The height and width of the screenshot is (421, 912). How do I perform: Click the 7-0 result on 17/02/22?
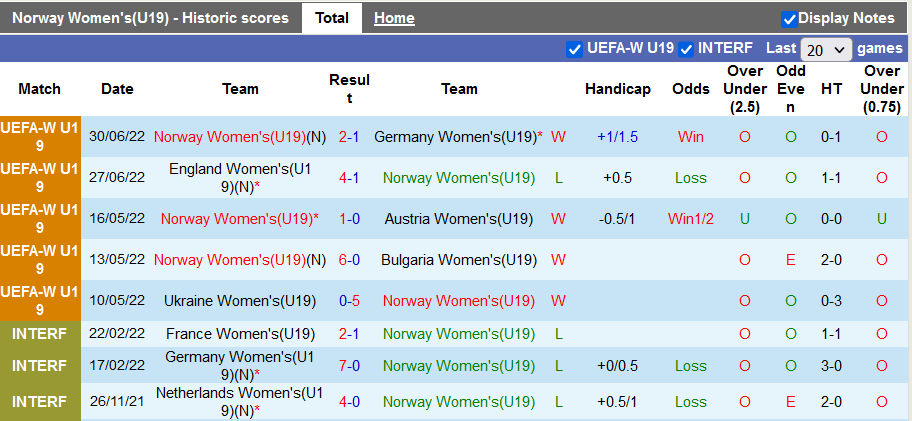point(349,367)
